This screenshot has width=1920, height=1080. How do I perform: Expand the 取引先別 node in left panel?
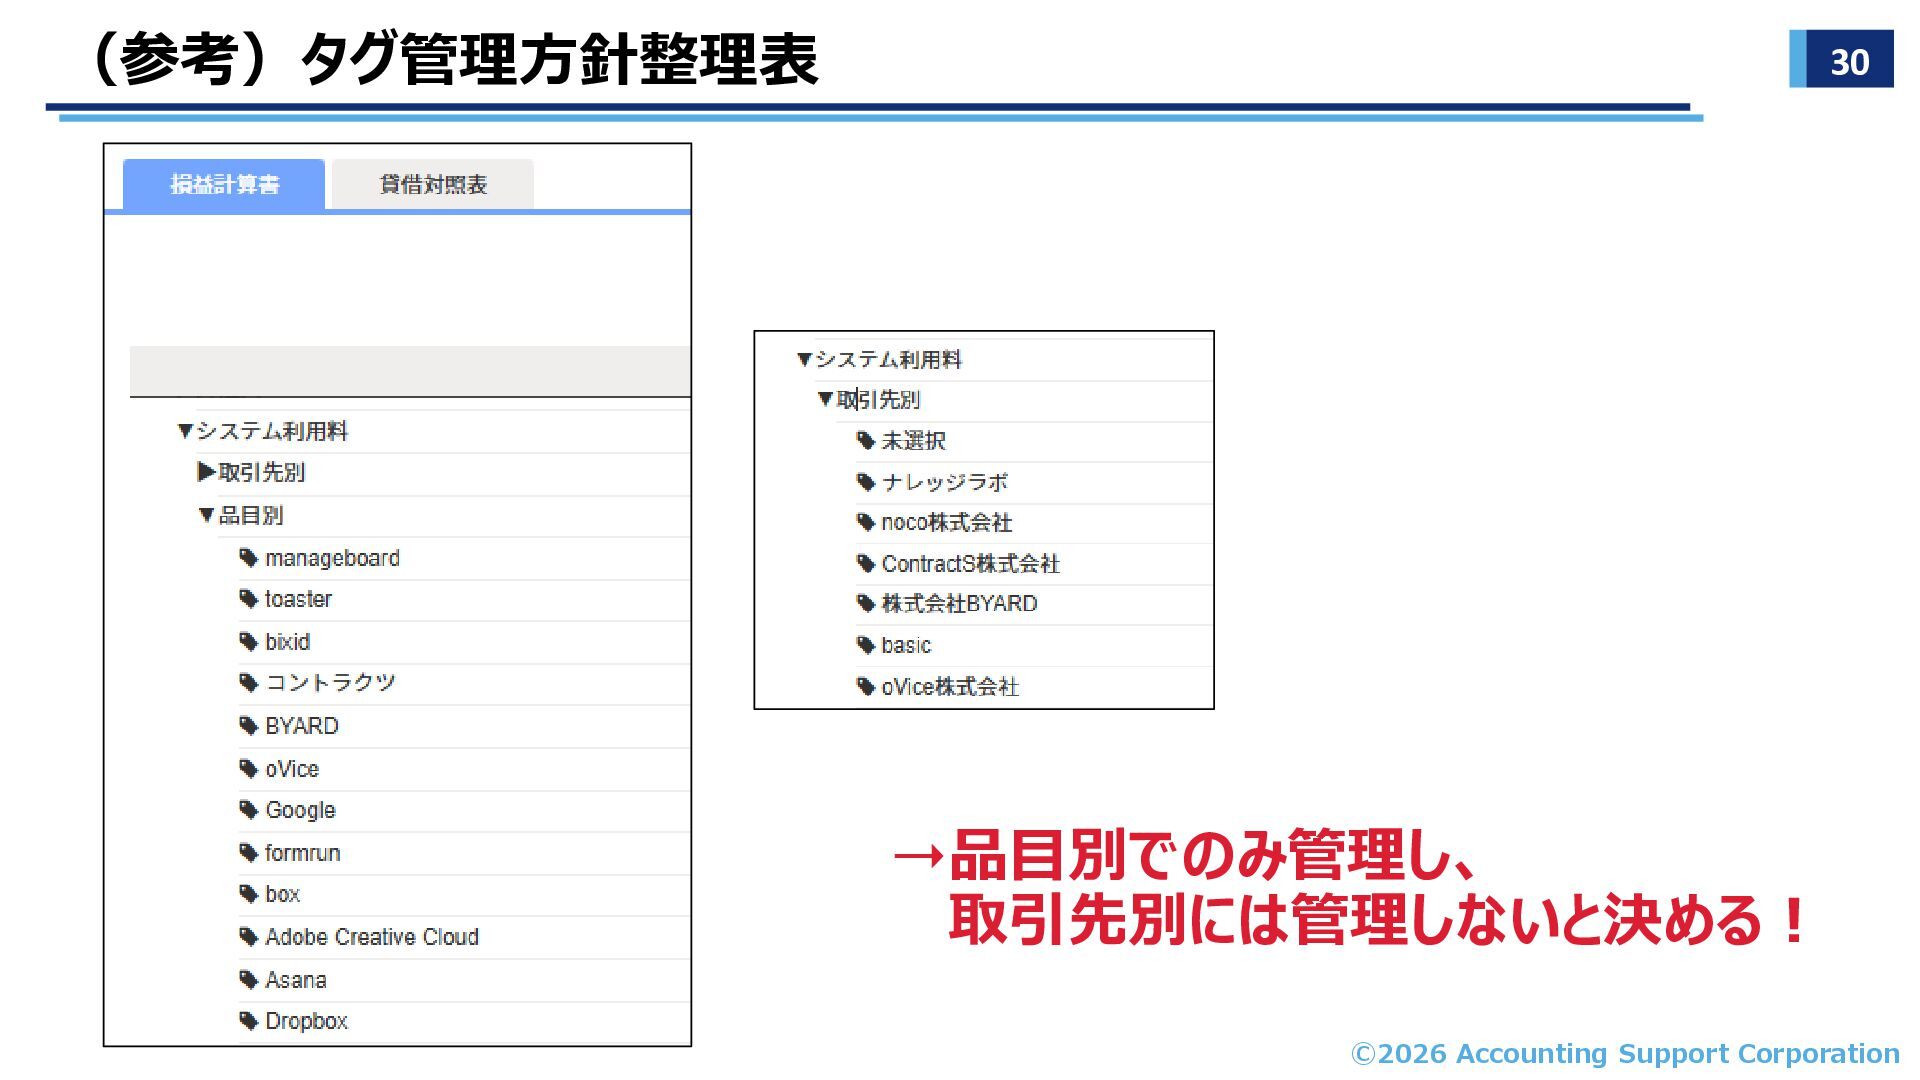coord(206,472)
